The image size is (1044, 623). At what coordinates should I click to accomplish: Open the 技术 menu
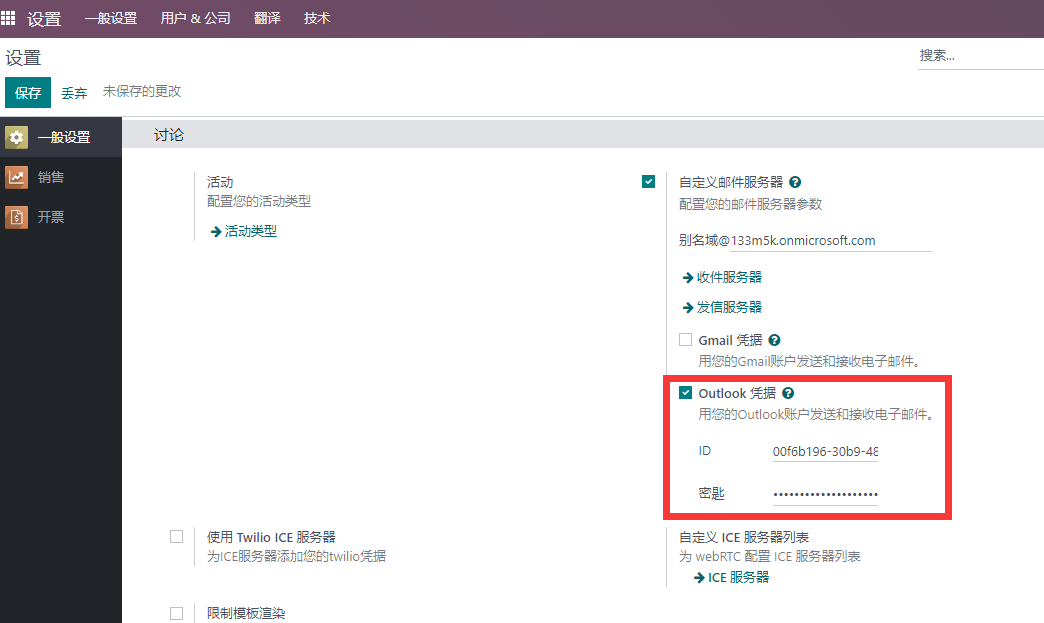317,18
